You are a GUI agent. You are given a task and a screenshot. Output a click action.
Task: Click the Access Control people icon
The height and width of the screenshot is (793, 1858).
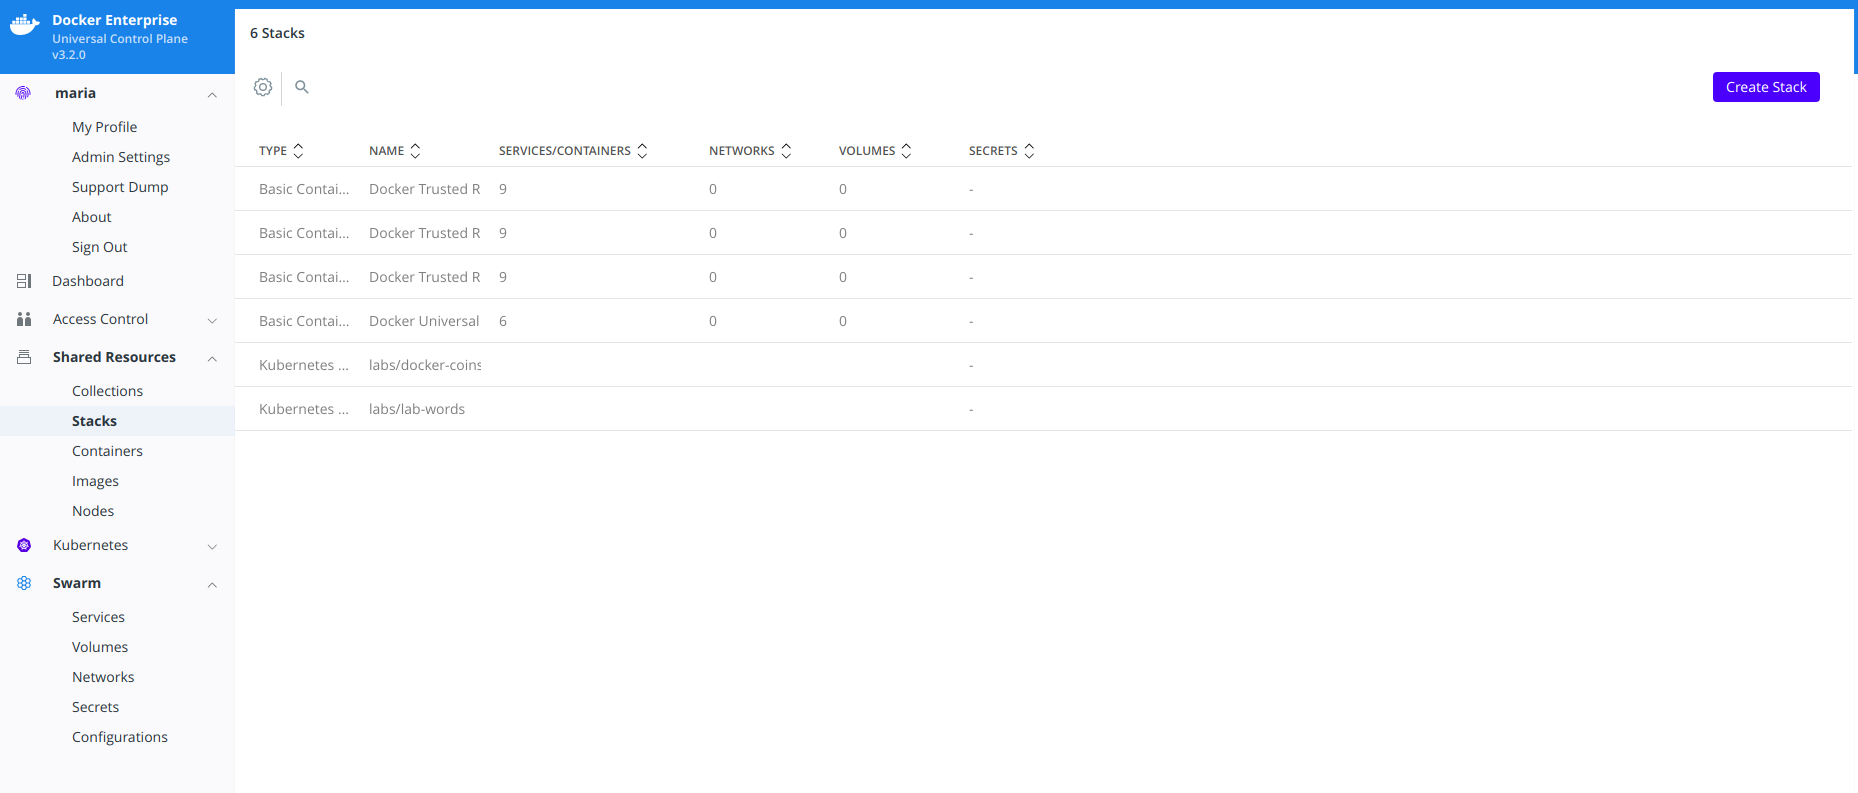(x=24, y=319)
